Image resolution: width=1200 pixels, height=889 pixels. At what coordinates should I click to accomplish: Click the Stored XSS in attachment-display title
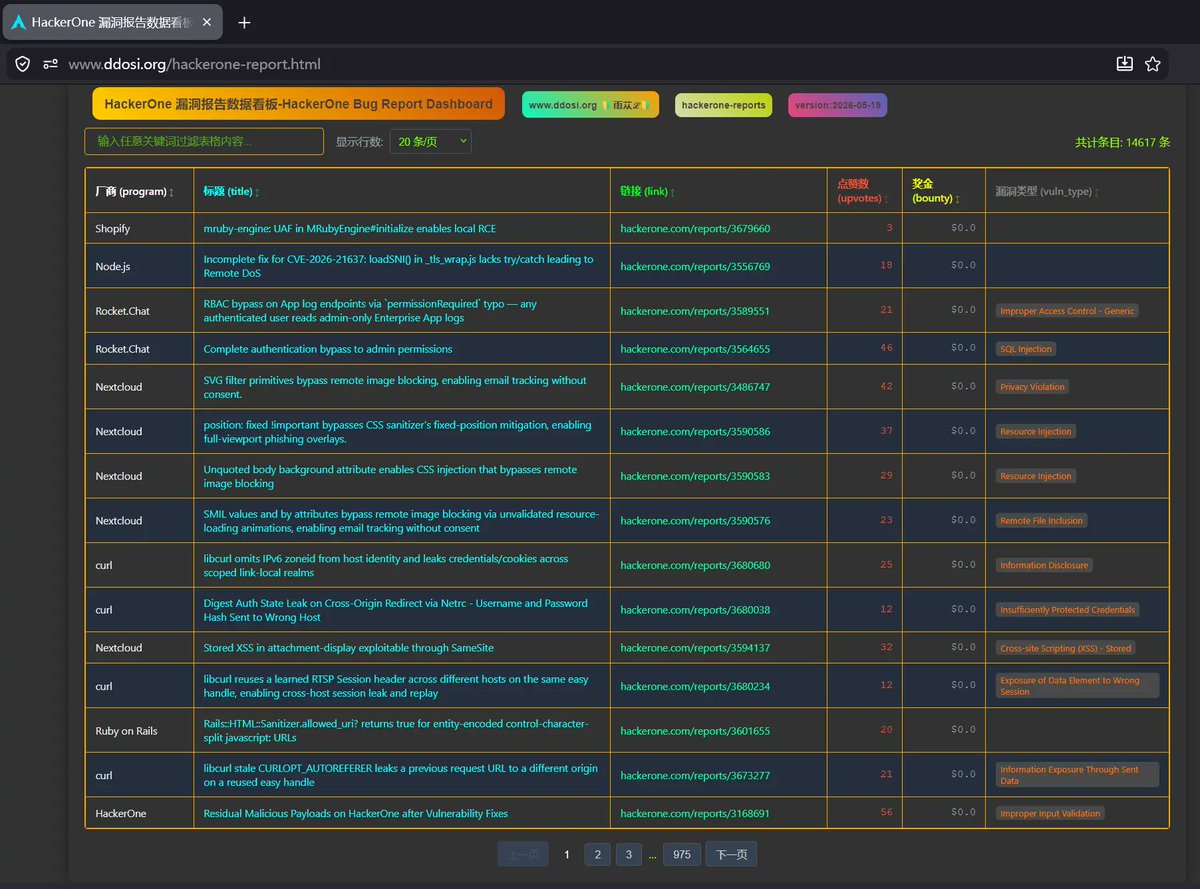coord(348,648)
